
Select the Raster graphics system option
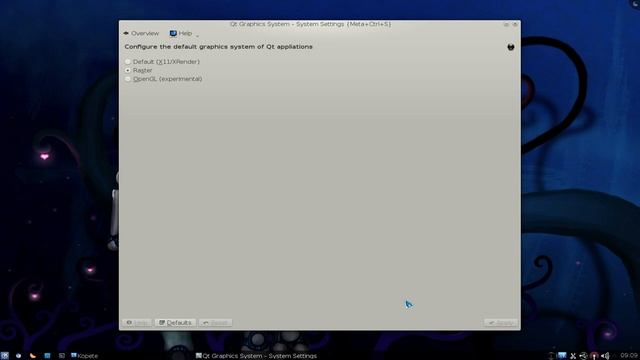point(139,70)
